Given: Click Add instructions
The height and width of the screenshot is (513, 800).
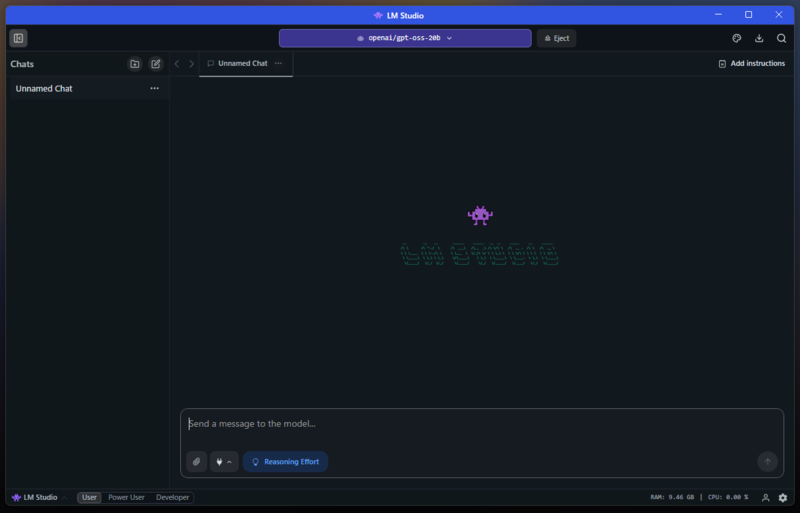Looking at the screenshot, I should tap(751, 63).
